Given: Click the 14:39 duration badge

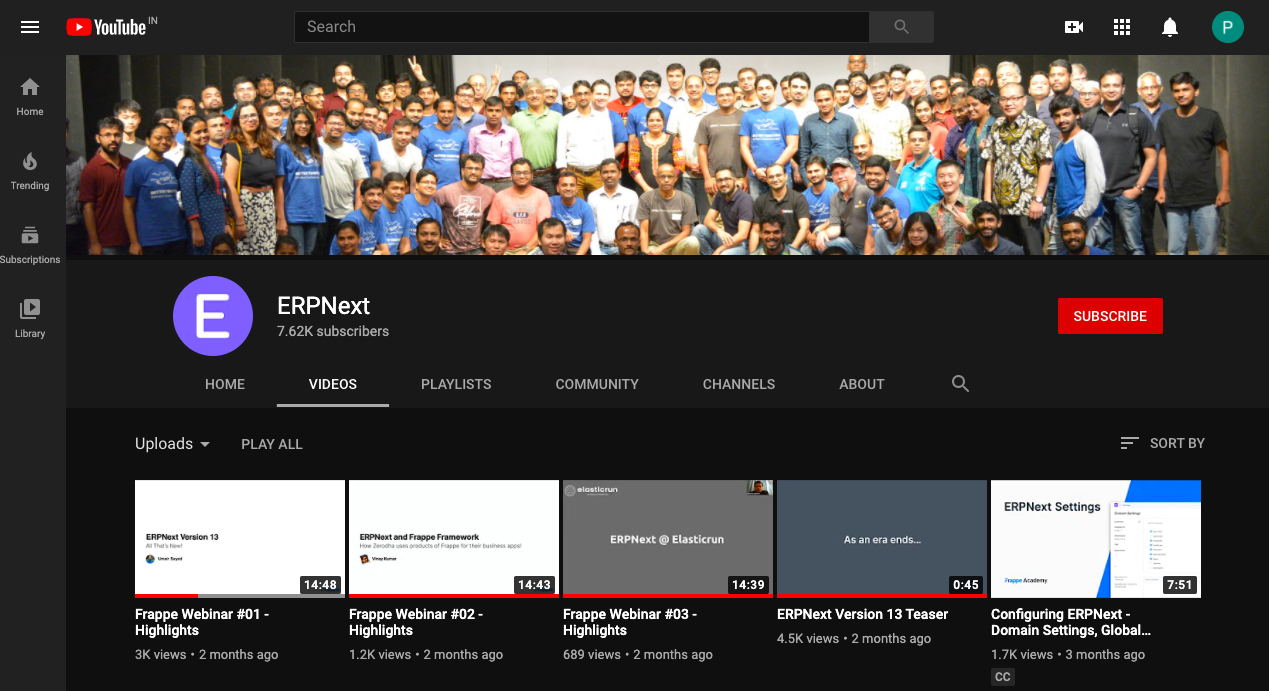Looking at the screenshot, I should click(x=748, y=585).
